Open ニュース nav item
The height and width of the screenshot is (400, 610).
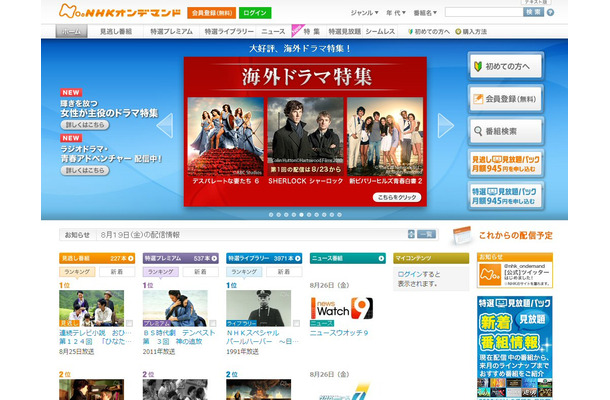pyautogui.click(x=273, y=32)
